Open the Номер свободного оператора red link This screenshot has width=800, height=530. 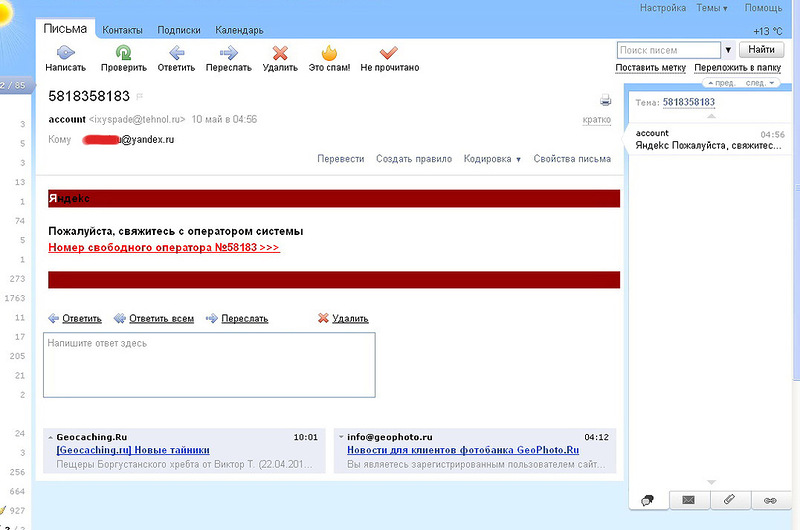pyautogui.click(x=164, y=248)
